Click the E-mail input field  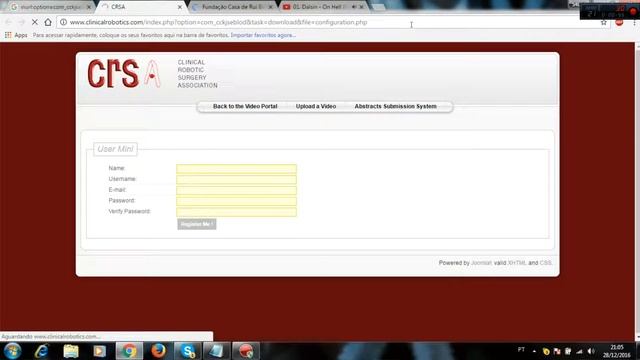(x=236, y=190)
